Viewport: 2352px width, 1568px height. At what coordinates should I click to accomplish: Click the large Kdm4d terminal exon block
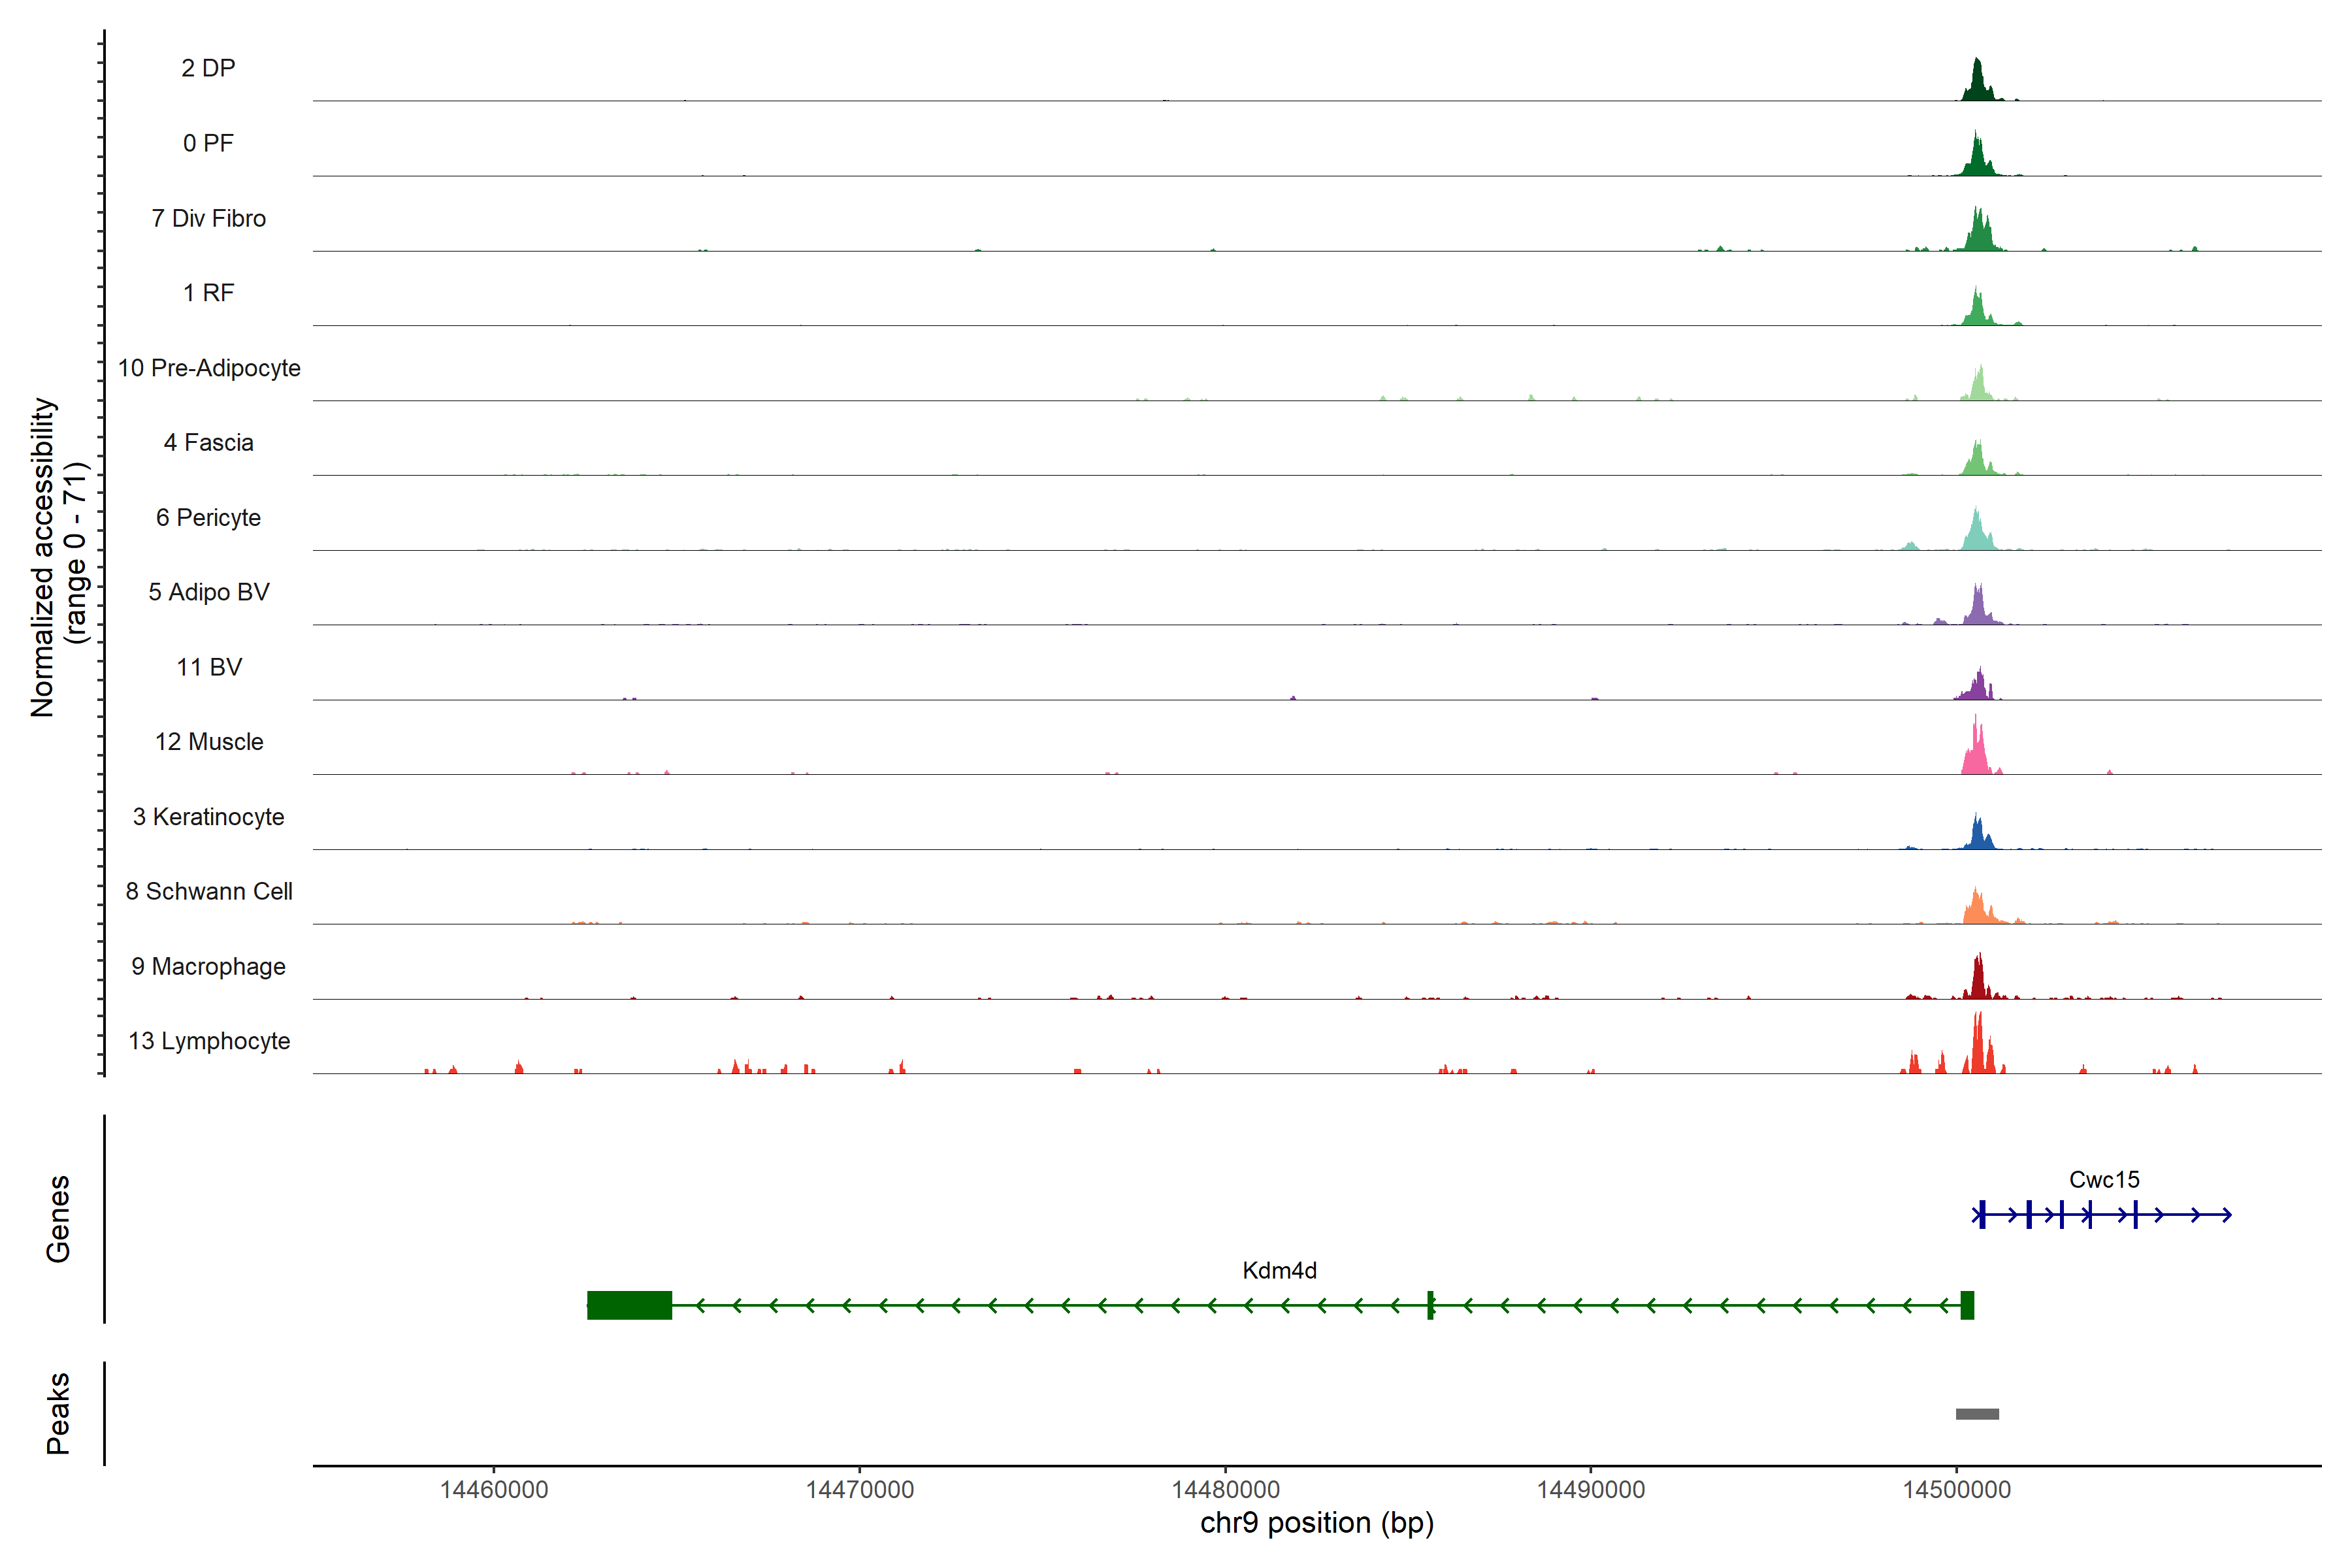point(629,1305)
